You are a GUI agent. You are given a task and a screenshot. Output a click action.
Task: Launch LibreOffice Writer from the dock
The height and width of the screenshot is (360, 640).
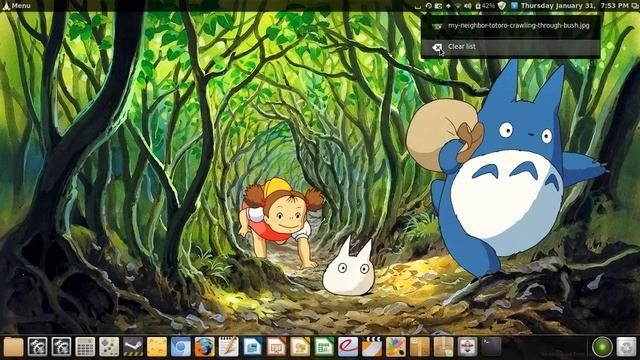252,347
